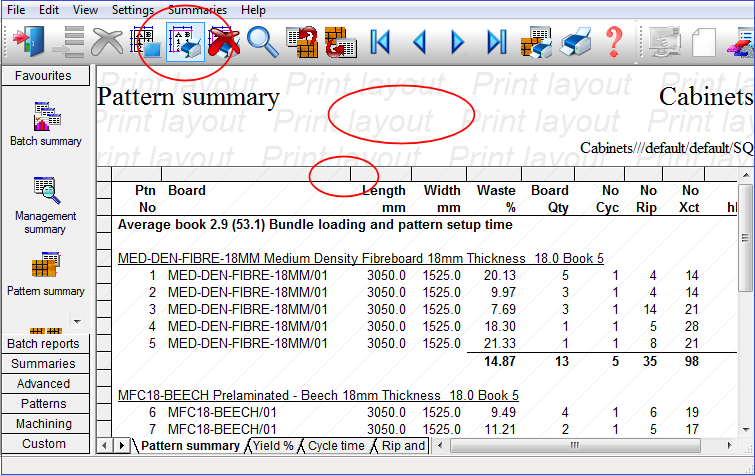Switch to the Cycle time sheet tab

336,446
